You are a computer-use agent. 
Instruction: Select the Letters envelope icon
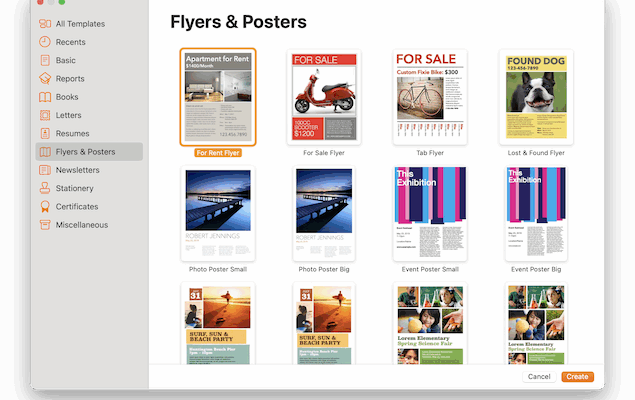(45, 115)
